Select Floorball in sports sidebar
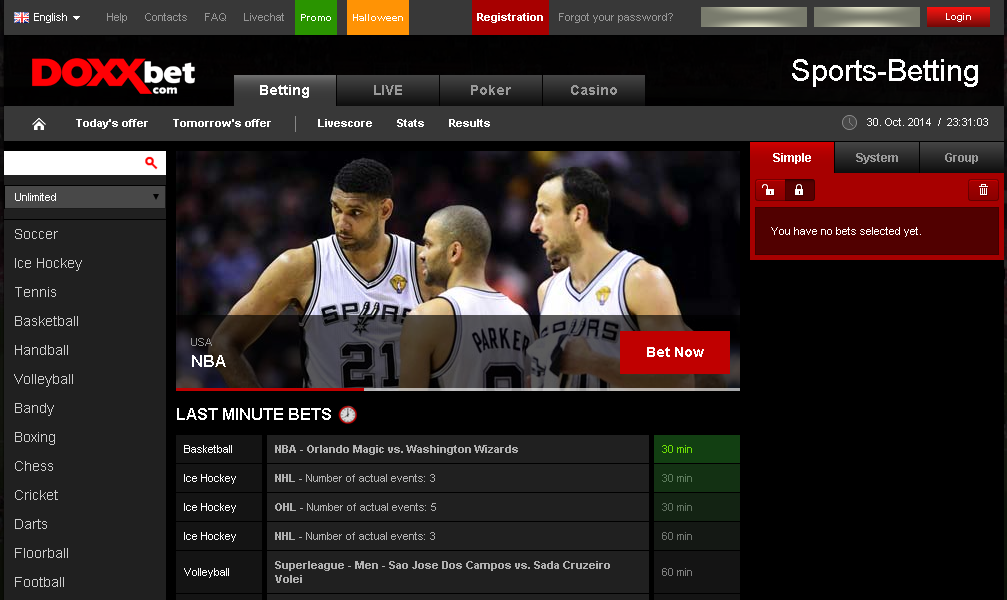The height and width of the screenshot is (600, 1007). coord(41,553)
